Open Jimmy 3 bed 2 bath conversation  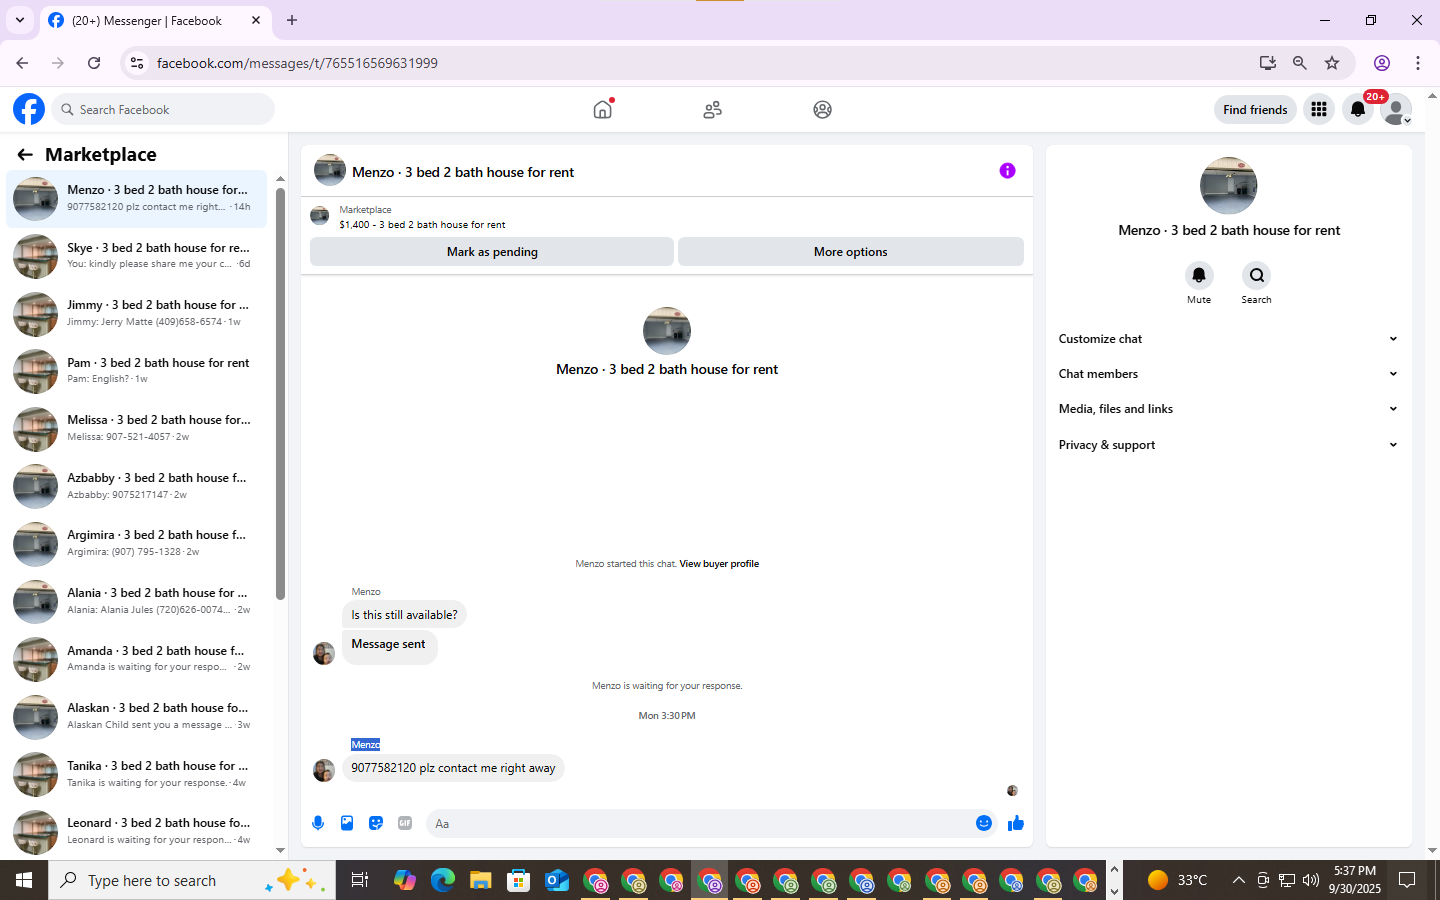pos(136,313)
